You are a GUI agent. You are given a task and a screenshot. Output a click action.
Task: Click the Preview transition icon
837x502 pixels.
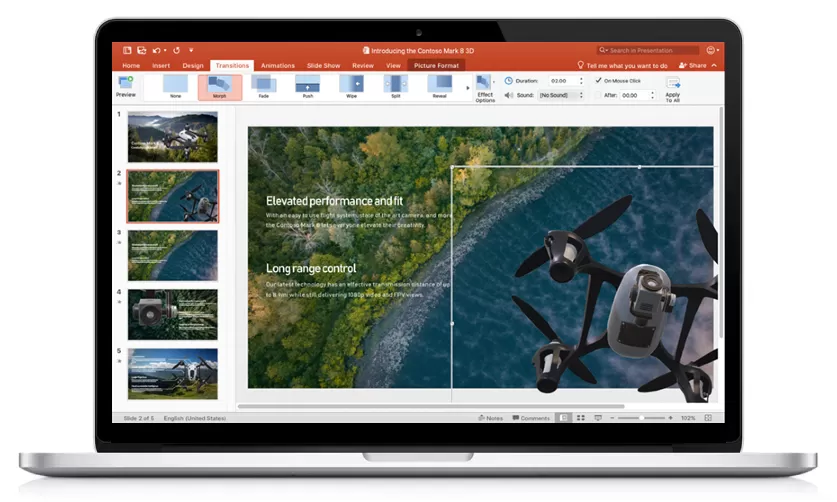tap(126, 84)
